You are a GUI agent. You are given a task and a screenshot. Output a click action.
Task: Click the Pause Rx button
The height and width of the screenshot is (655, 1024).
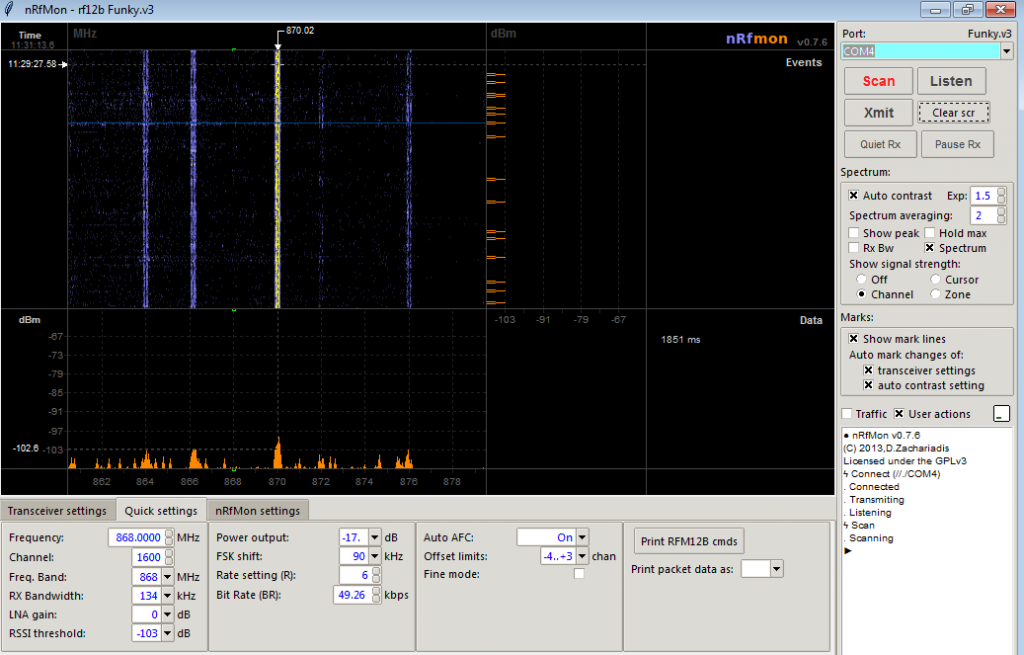[957, 144]
